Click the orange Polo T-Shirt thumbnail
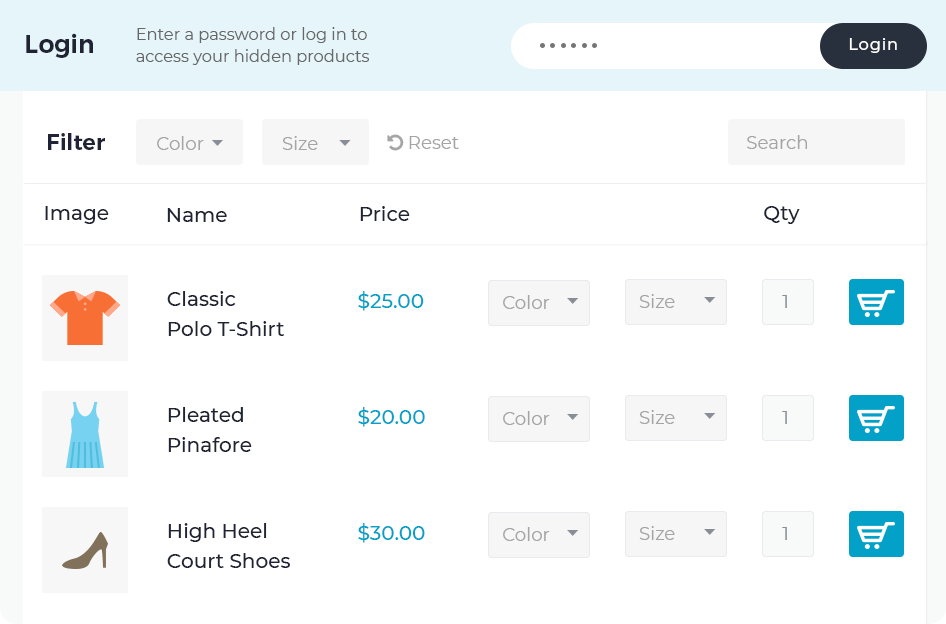 click(84, 316)
